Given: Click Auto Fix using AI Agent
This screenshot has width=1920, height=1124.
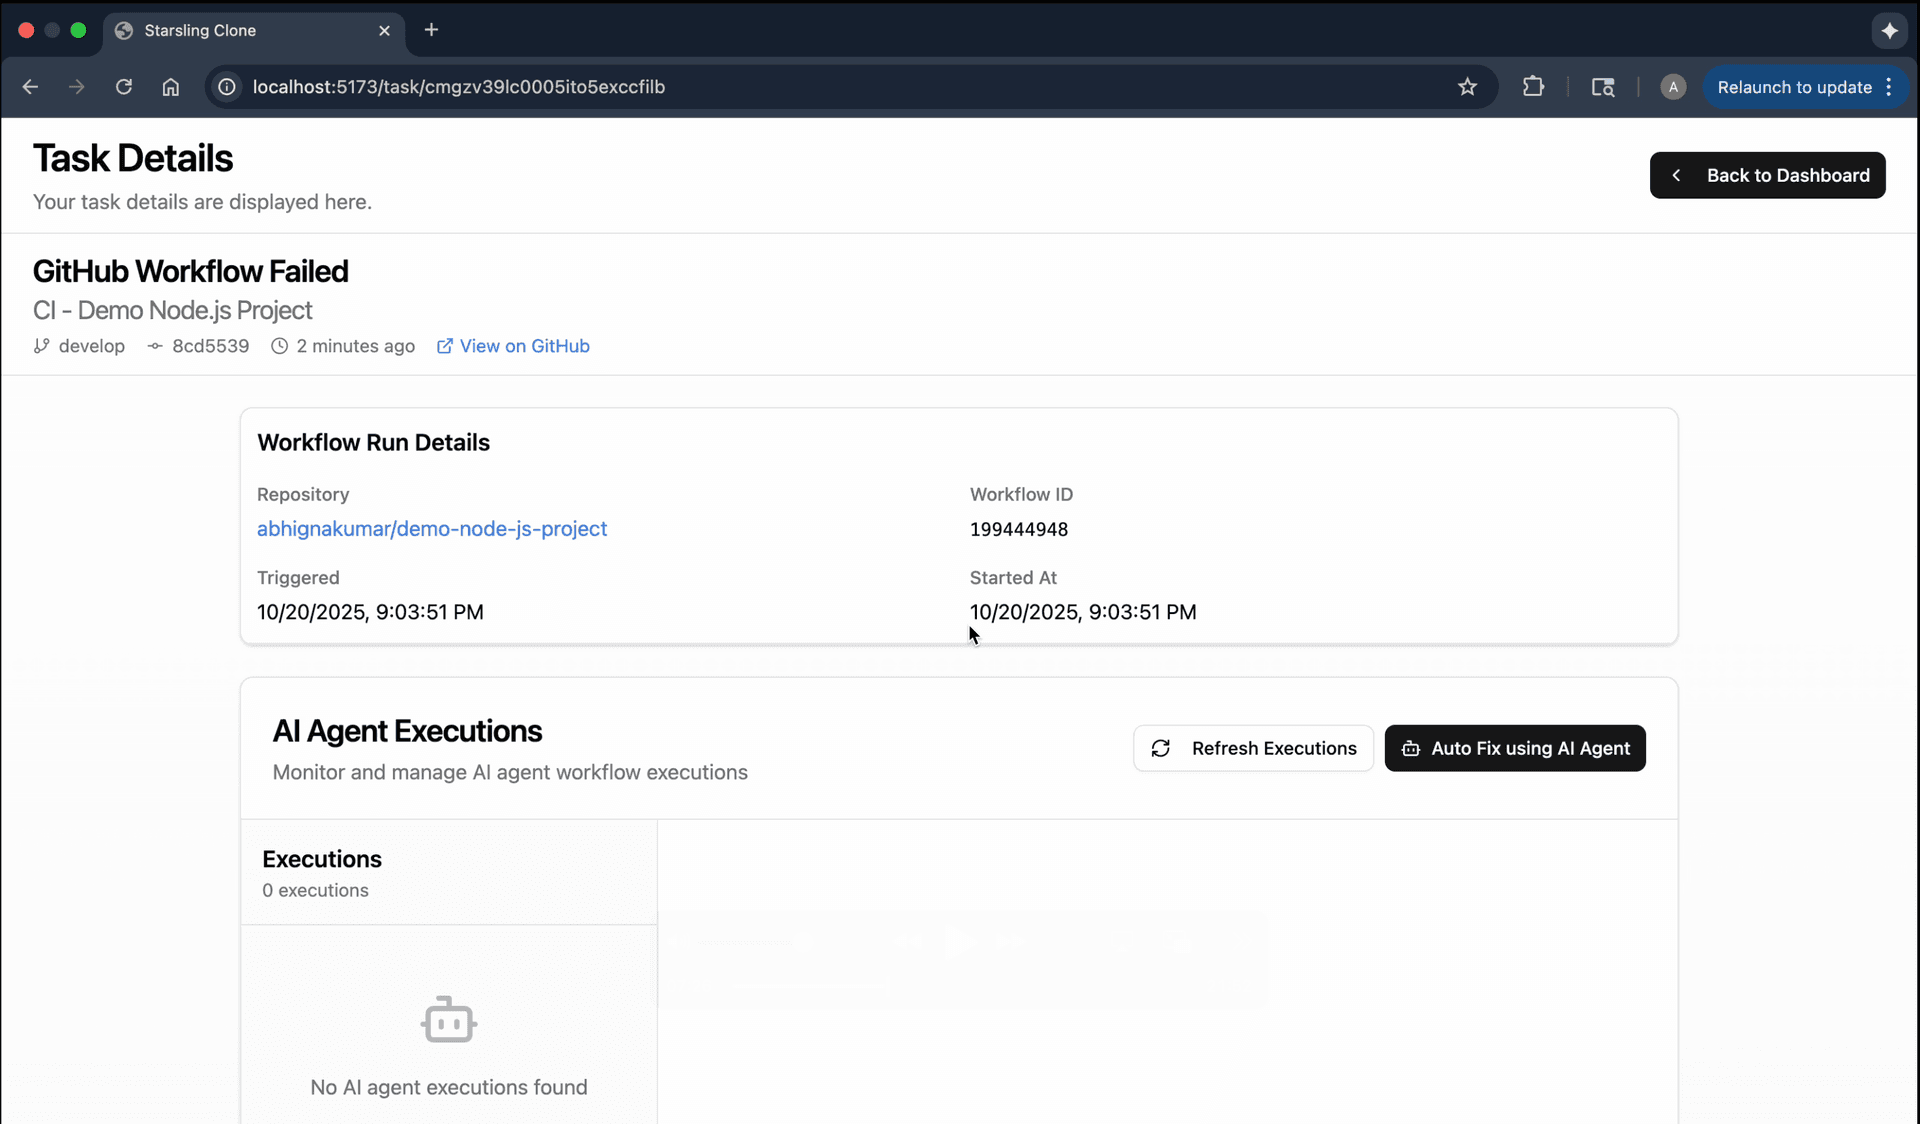Looking at the screenshot, I should coord(1514,748).
